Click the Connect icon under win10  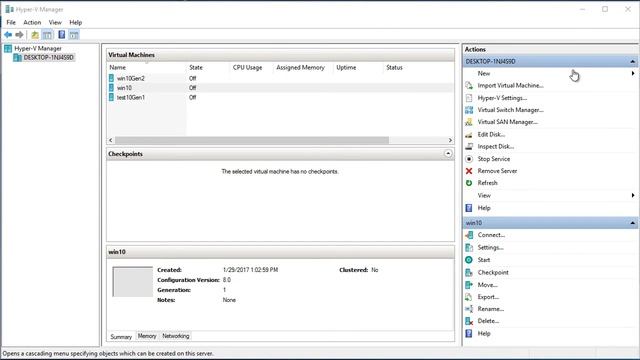click(x=469, y=235)
